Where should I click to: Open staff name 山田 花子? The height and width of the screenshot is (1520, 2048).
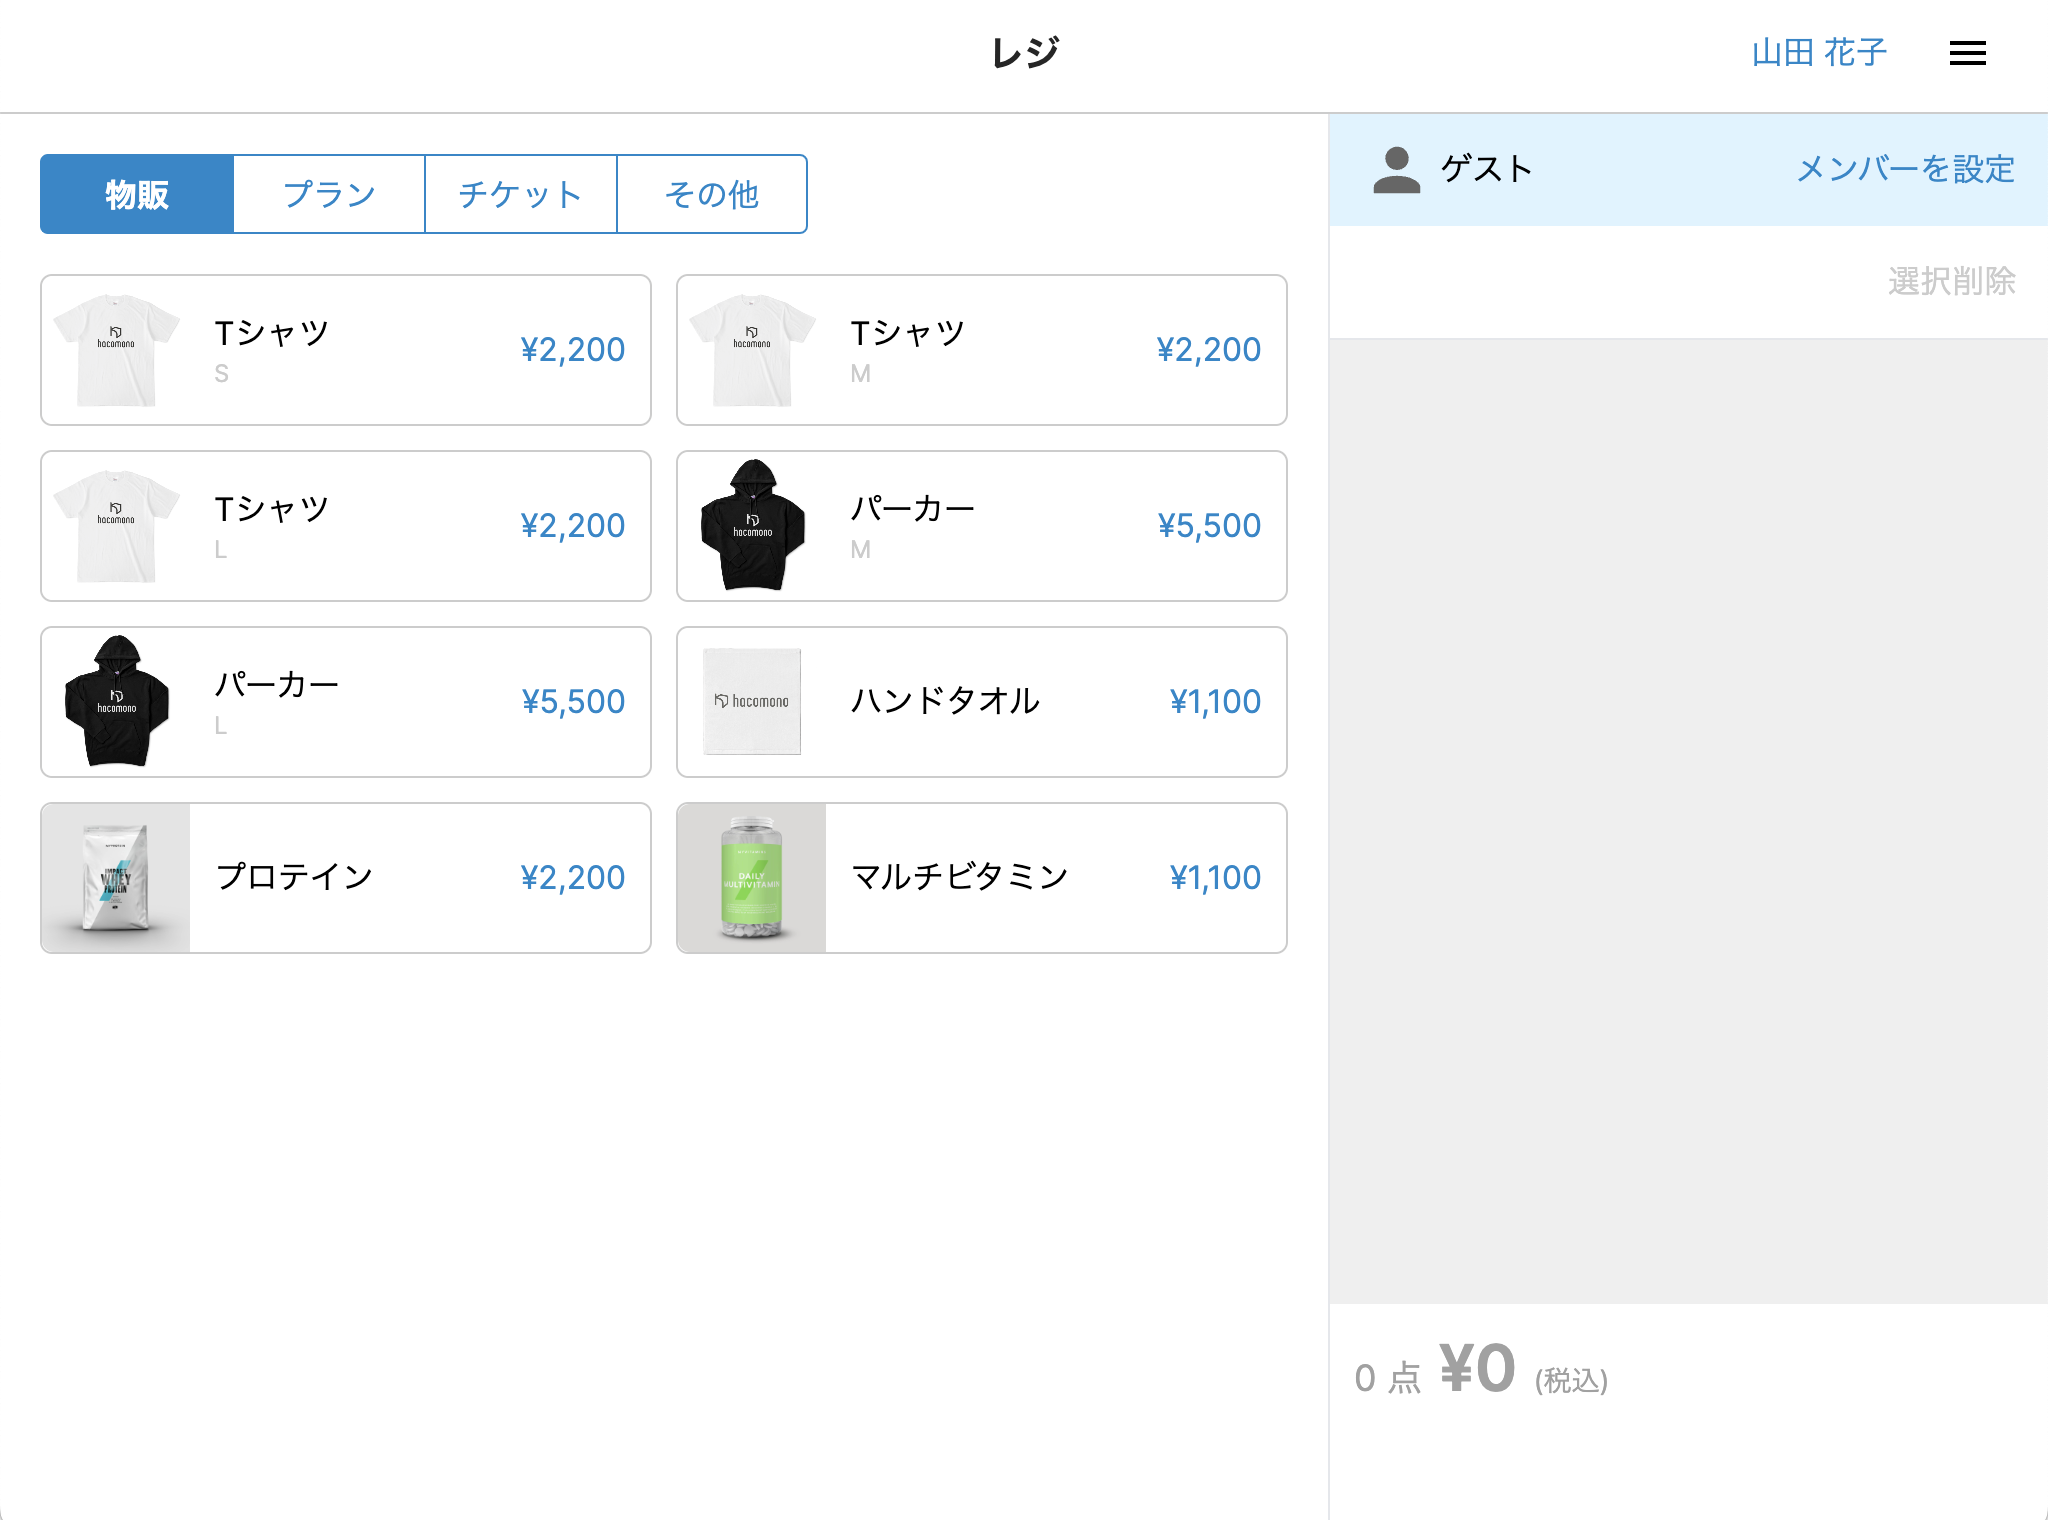(1819, 53)
